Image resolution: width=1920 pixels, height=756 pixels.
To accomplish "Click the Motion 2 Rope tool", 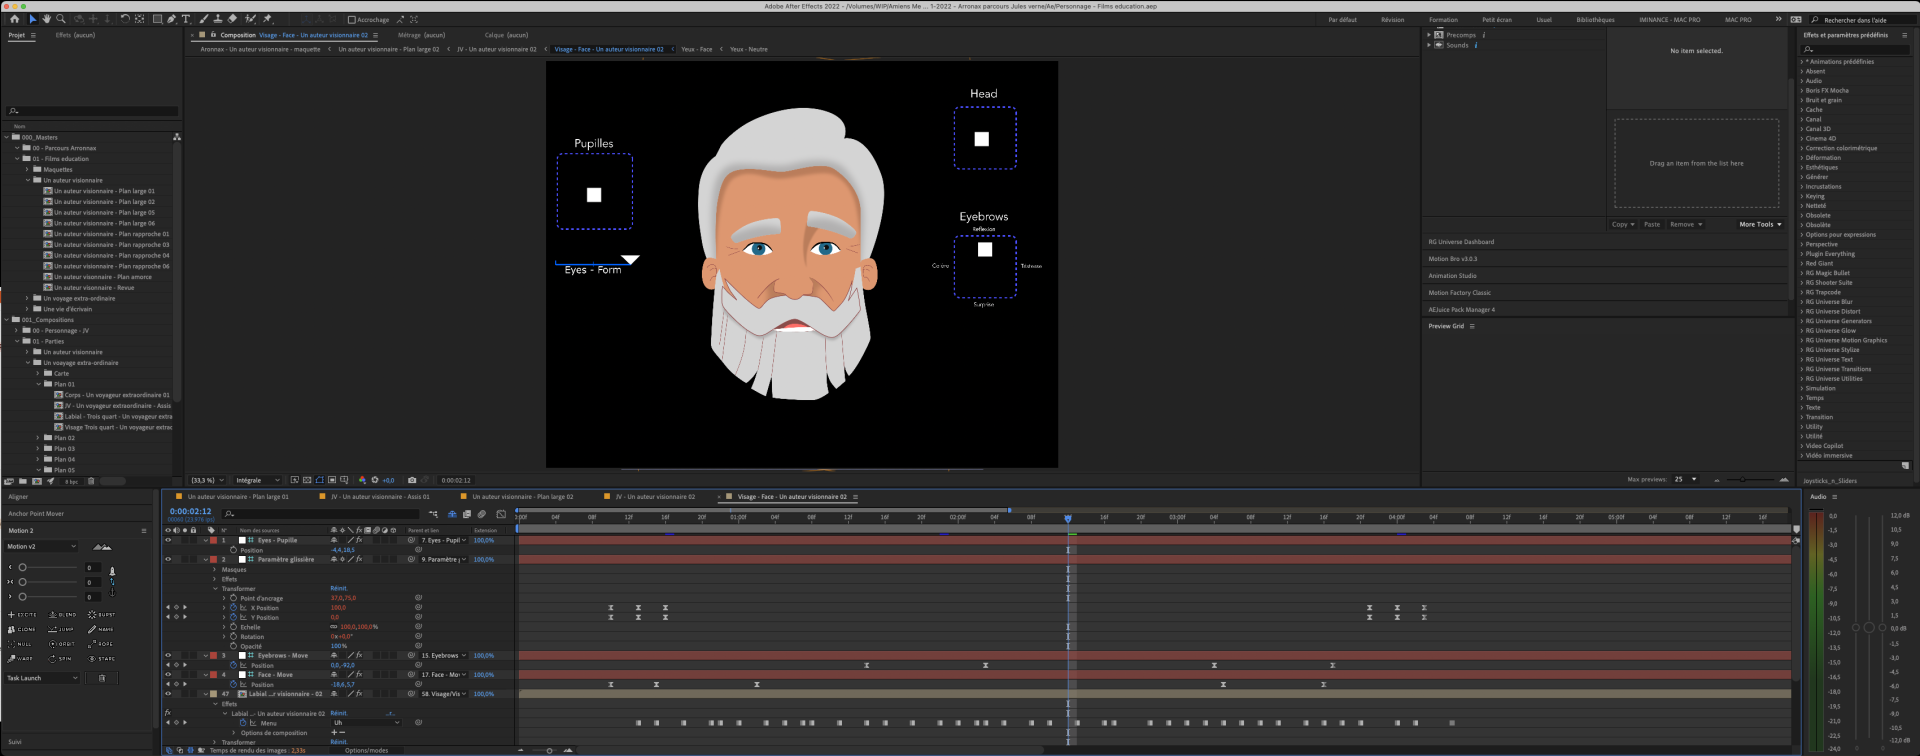I will [x=100, y=644].
